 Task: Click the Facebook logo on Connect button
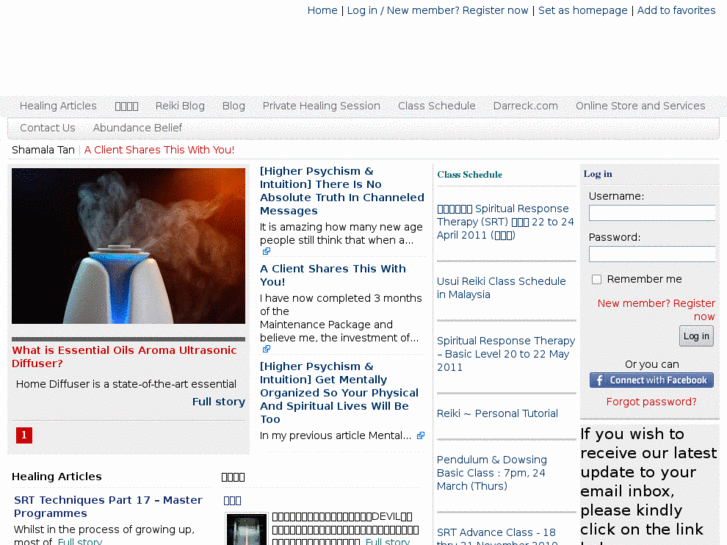[599, 380]
